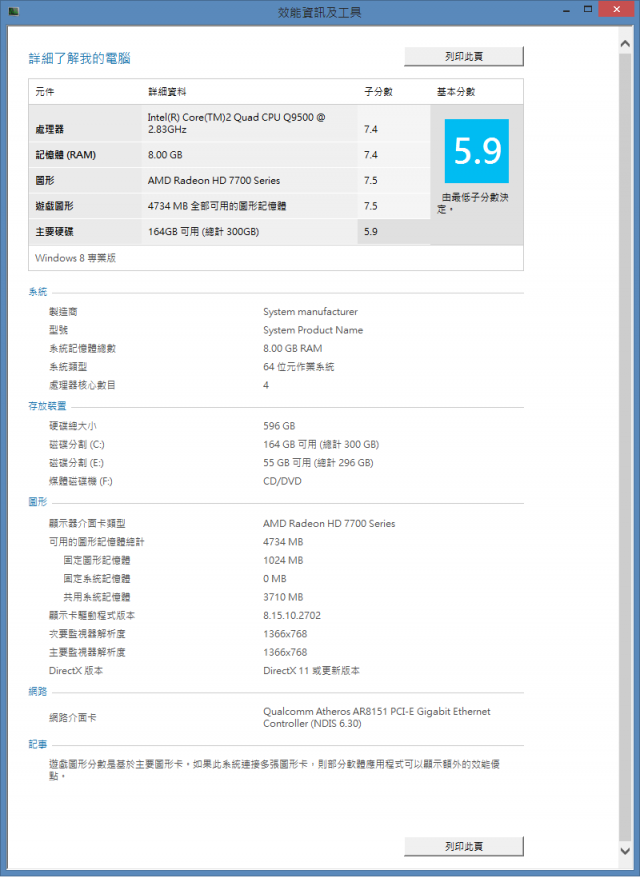Click the 1024 MB dedicated memory value

click(x=283, y=561)
